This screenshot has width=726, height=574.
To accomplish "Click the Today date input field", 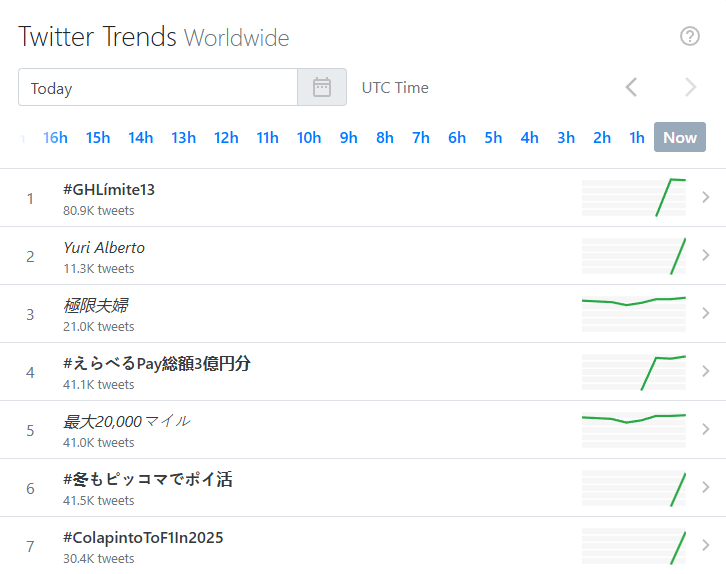I will (x=158, y=87).
